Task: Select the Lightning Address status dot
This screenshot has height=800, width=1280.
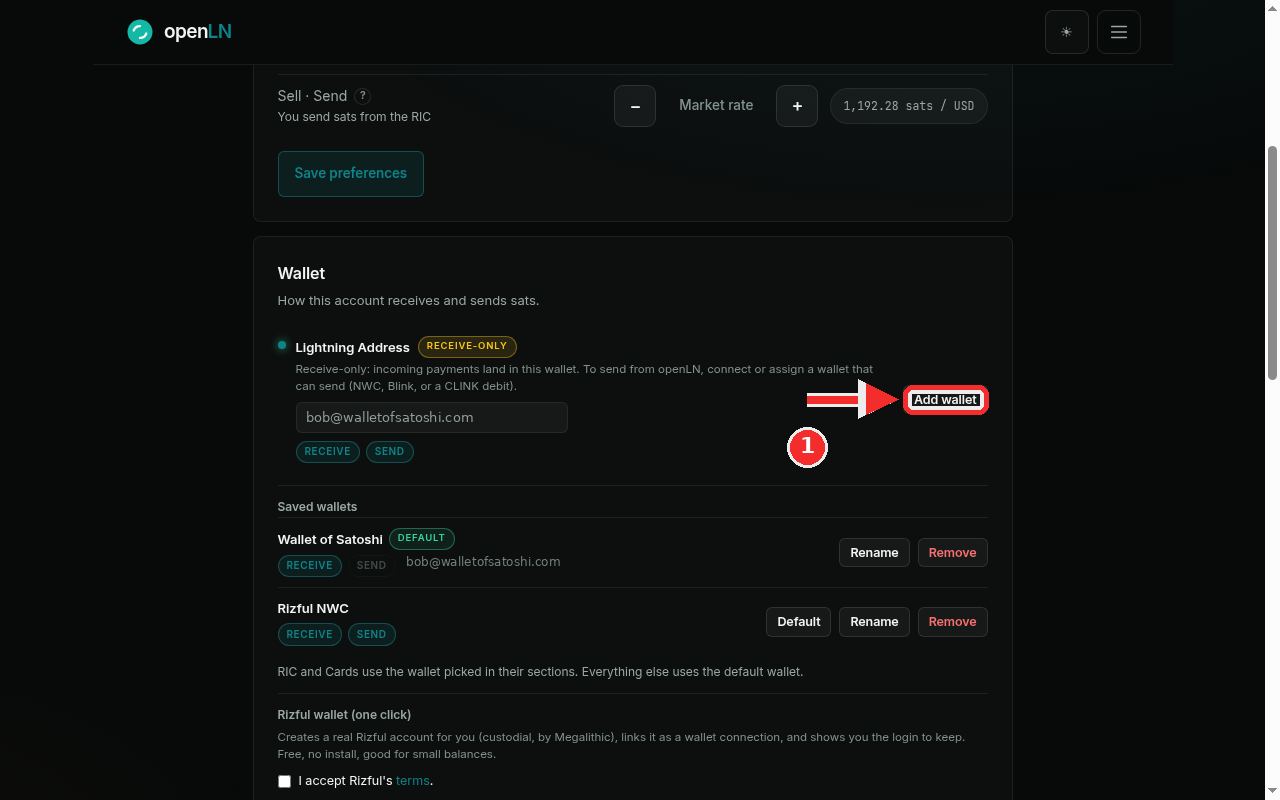Action: click(282, 345)
